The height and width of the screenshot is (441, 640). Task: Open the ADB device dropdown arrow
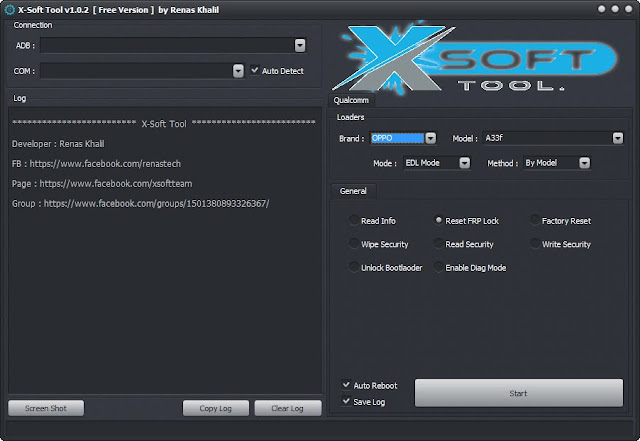click(300, 45)
